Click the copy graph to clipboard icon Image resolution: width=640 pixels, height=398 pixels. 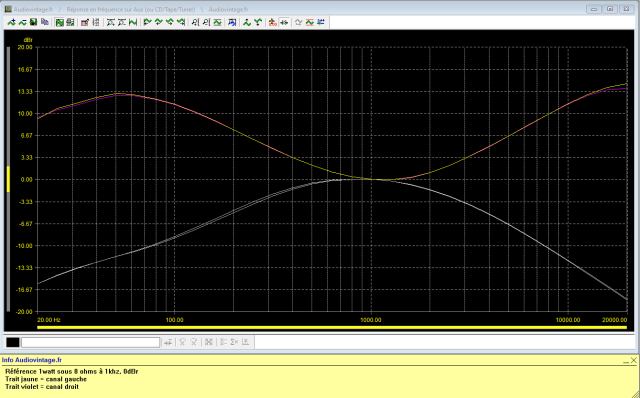45,22
